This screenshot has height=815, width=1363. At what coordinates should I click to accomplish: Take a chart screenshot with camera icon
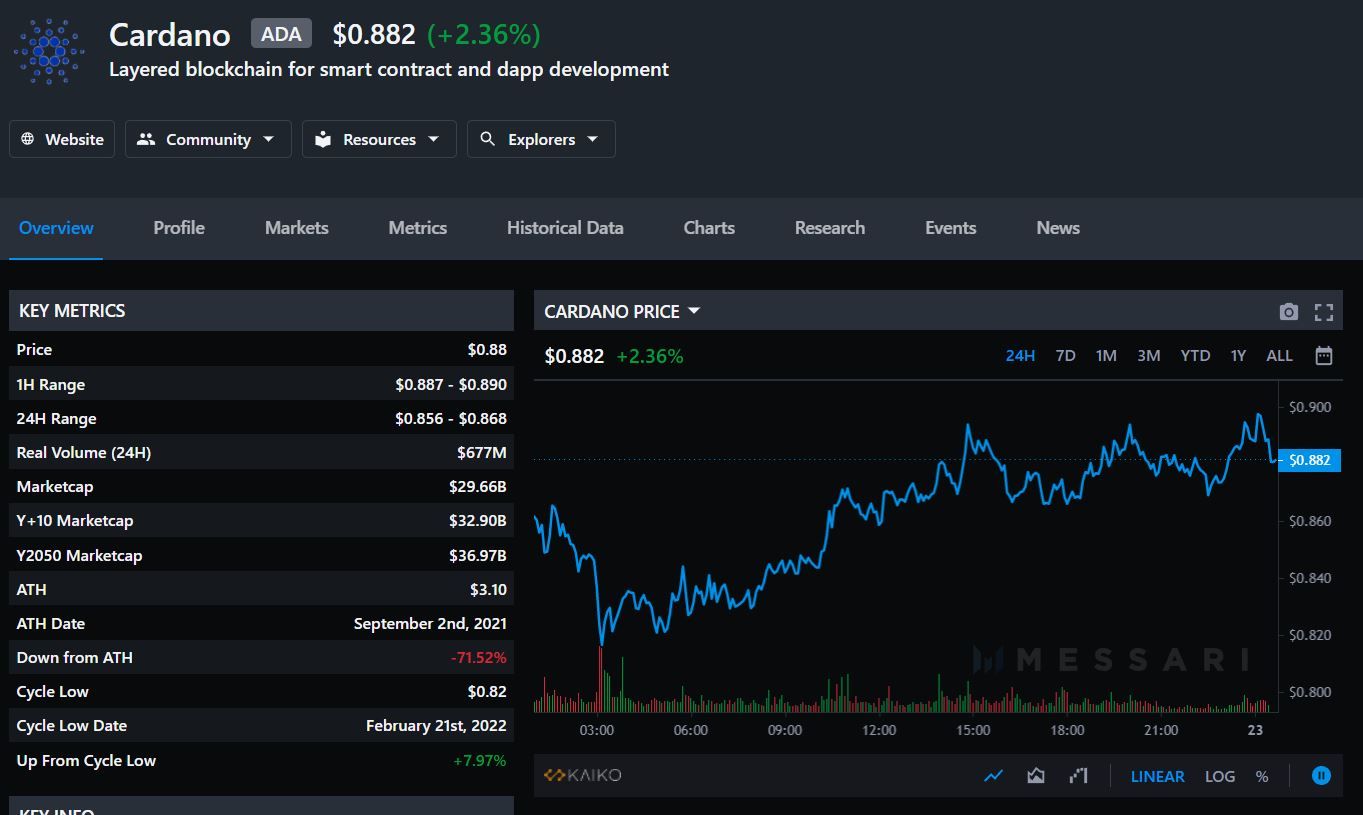click(1288, 312)
